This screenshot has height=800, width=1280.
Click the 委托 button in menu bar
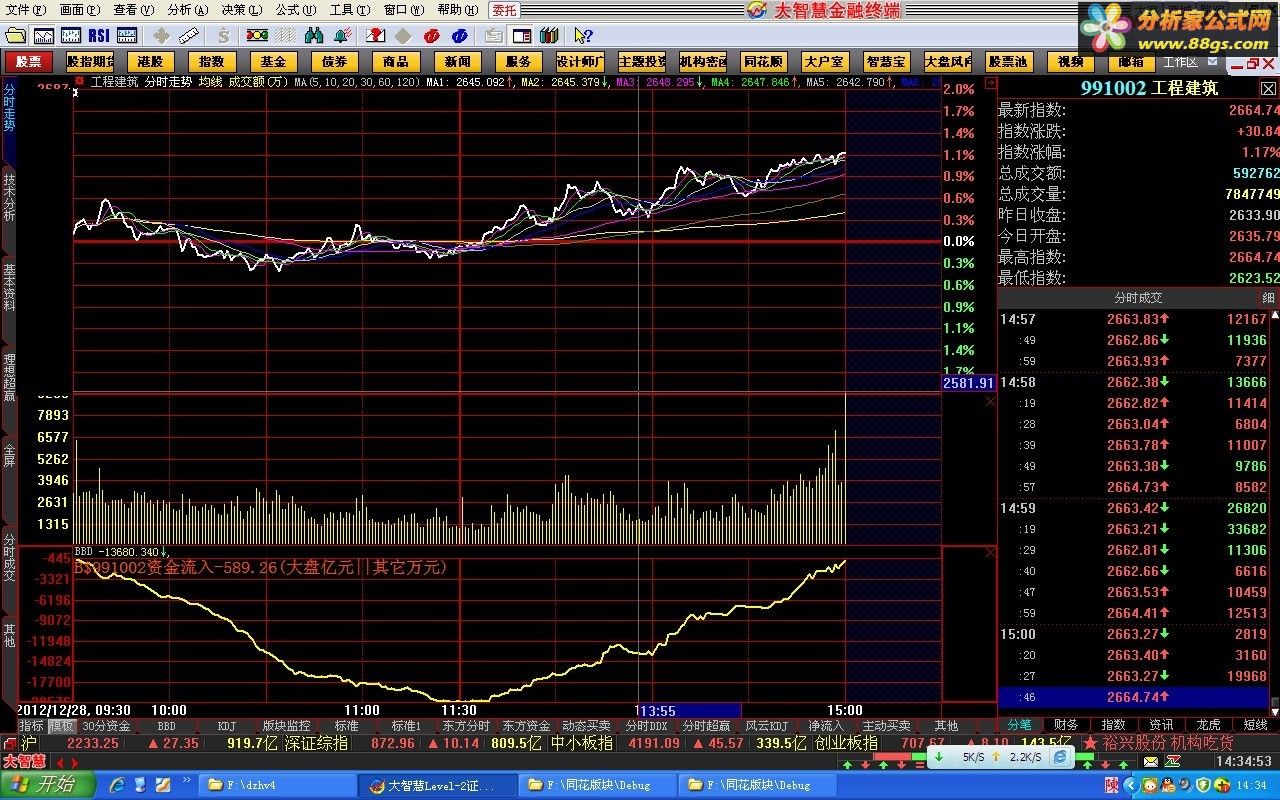tap(504, 10)
